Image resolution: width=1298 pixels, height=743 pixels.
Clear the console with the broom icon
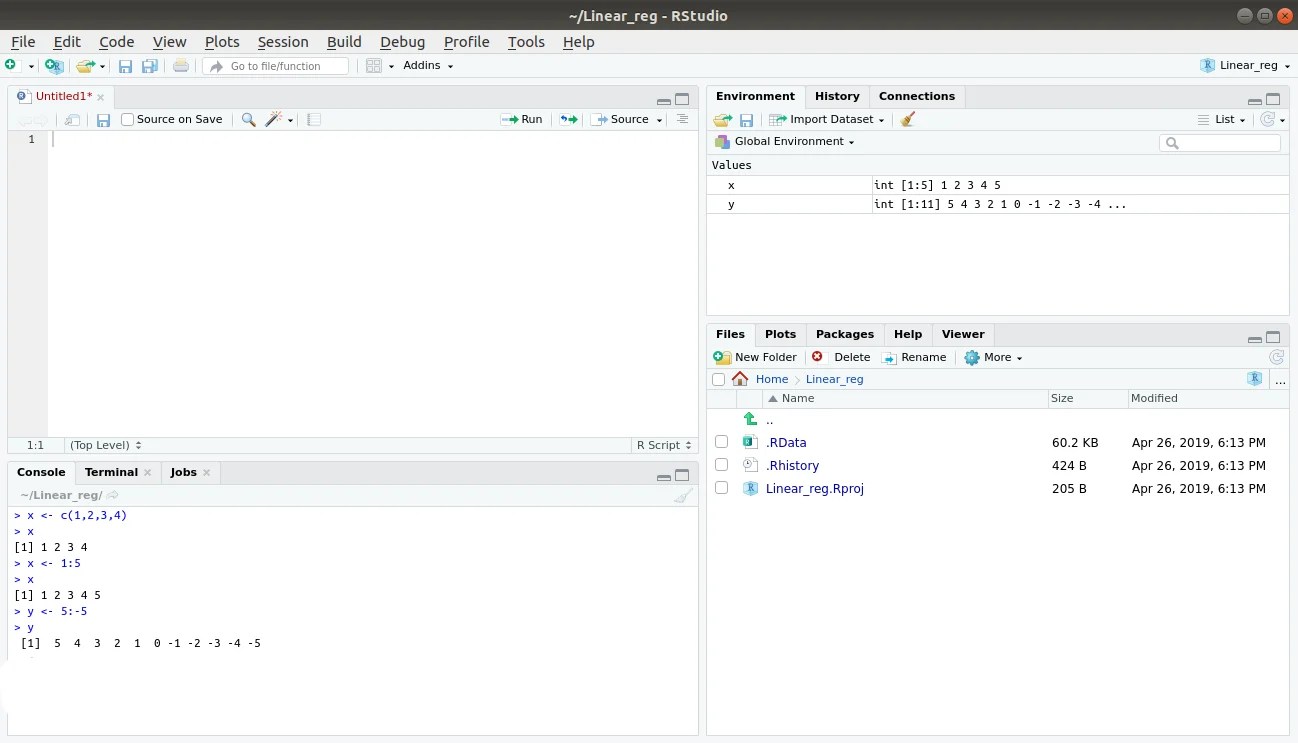(683, 496)
